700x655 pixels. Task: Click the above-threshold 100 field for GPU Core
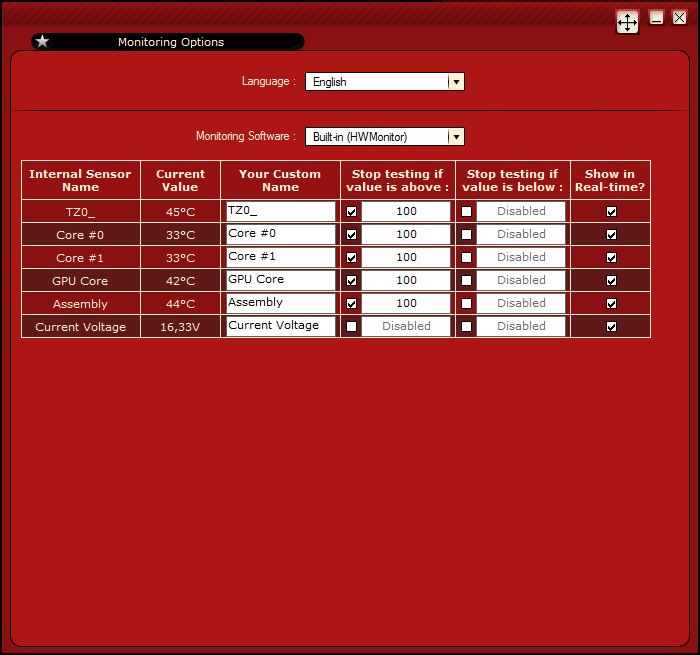click(406, 280)
